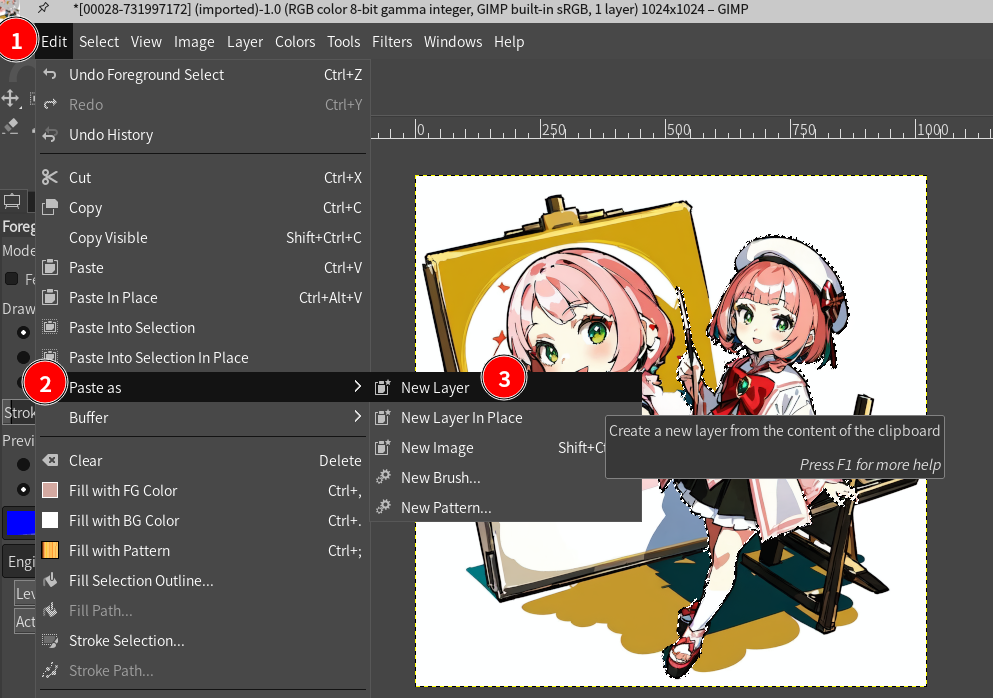993x698 pixels.
Task: Click the Fill Selection Outline bucket icon
Action: pos(50,580)
